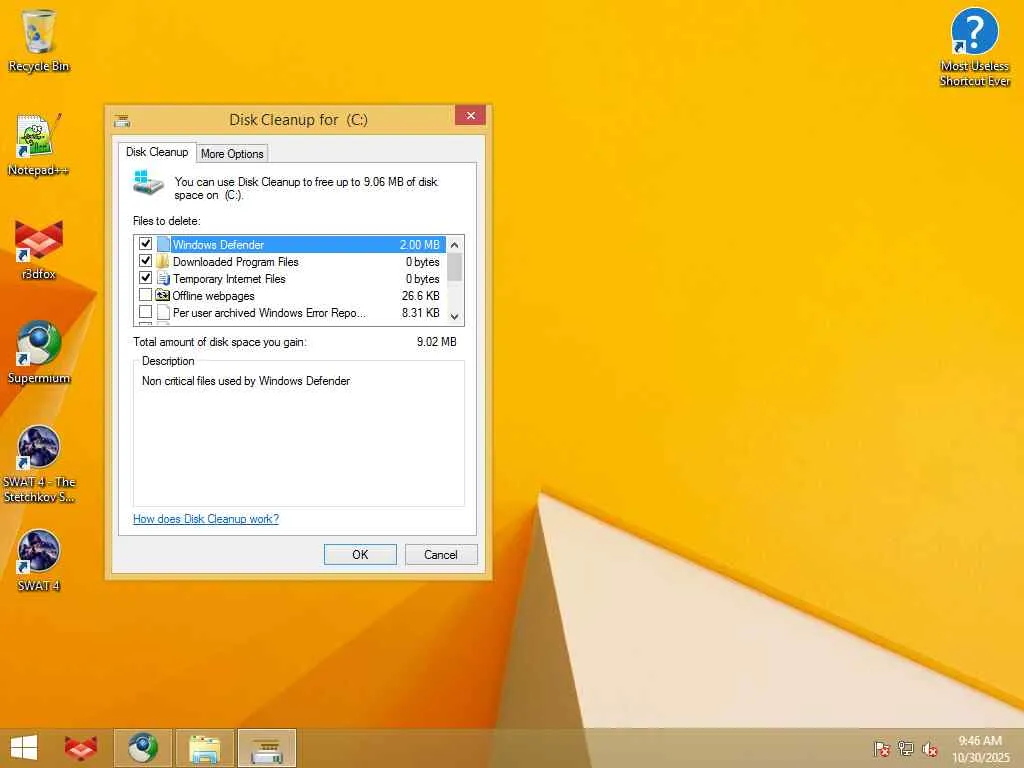Click the Temporary Internet Files row icon
The image size is (1024, 768).
tap(163, 278)
